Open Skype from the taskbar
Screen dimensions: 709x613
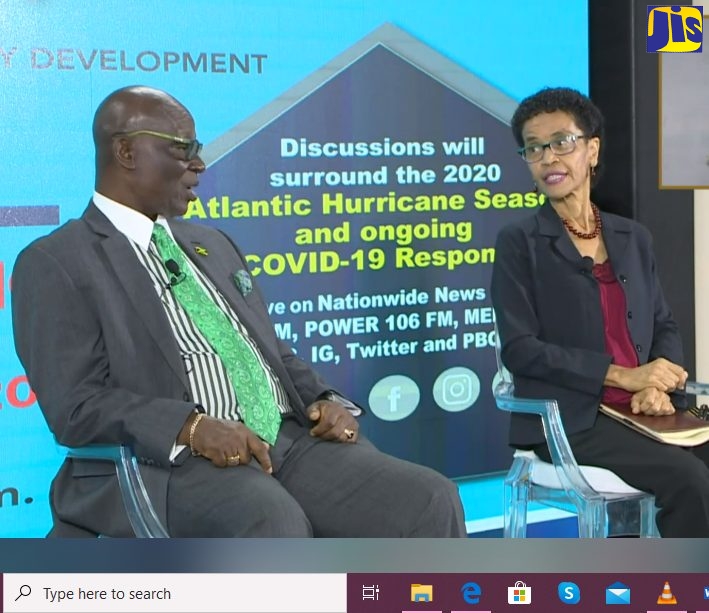(569, 593)
